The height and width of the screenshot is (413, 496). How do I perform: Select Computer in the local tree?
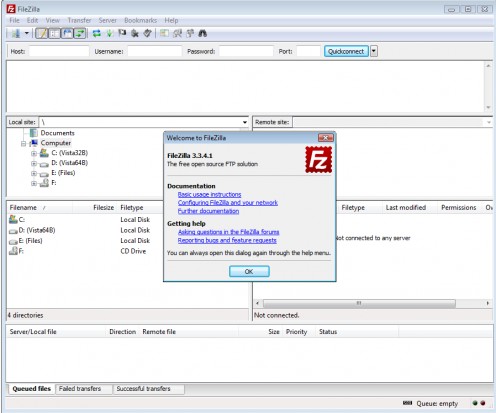click(x=56, y=143)
